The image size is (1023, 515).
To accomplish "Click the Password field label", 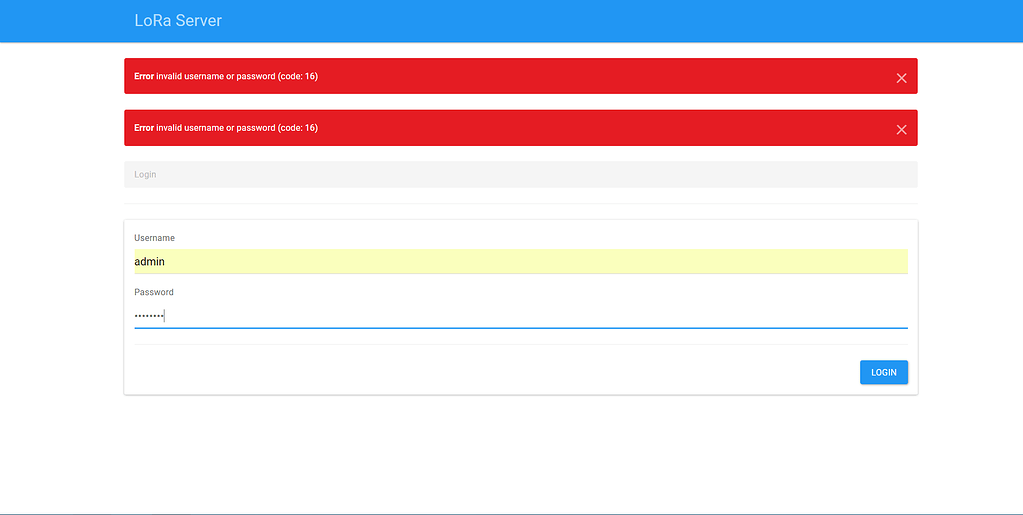I will 154,292.
